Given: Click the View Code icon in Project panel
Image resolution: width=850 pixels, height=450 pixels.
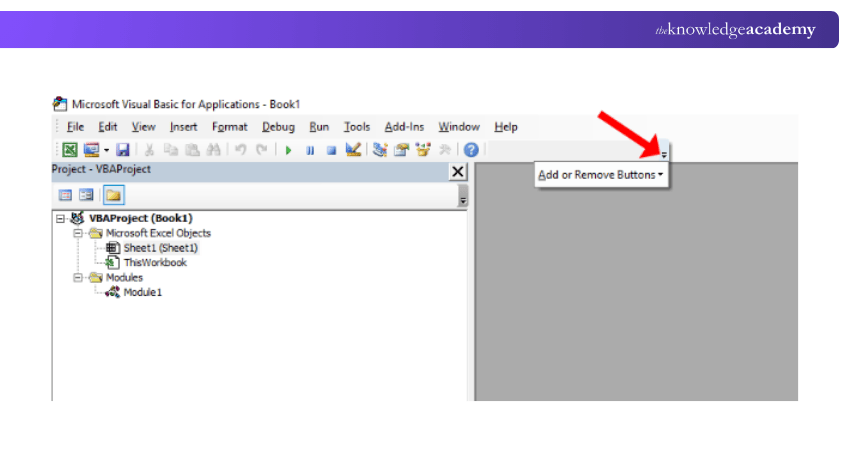Looking at the screenshot, I should click(x=66, y=195).
